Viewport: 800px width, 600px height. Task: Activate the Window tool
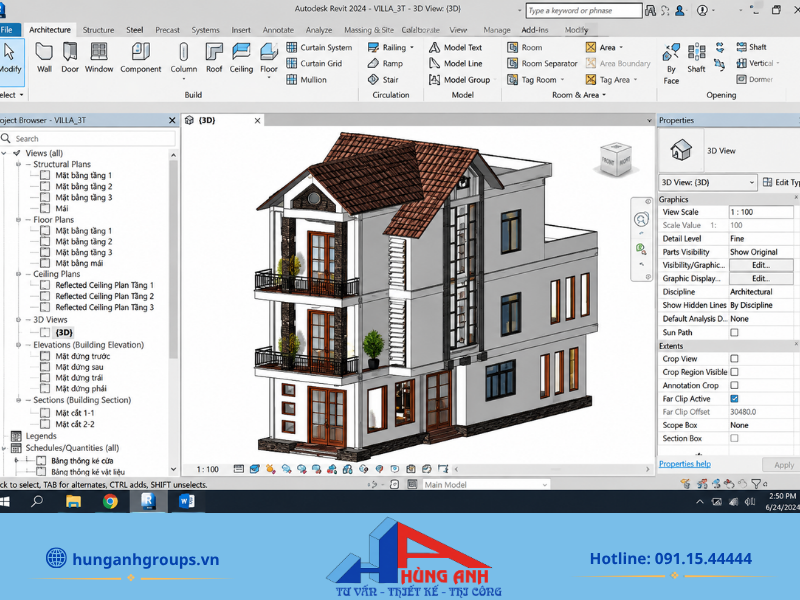coord(99,58)
